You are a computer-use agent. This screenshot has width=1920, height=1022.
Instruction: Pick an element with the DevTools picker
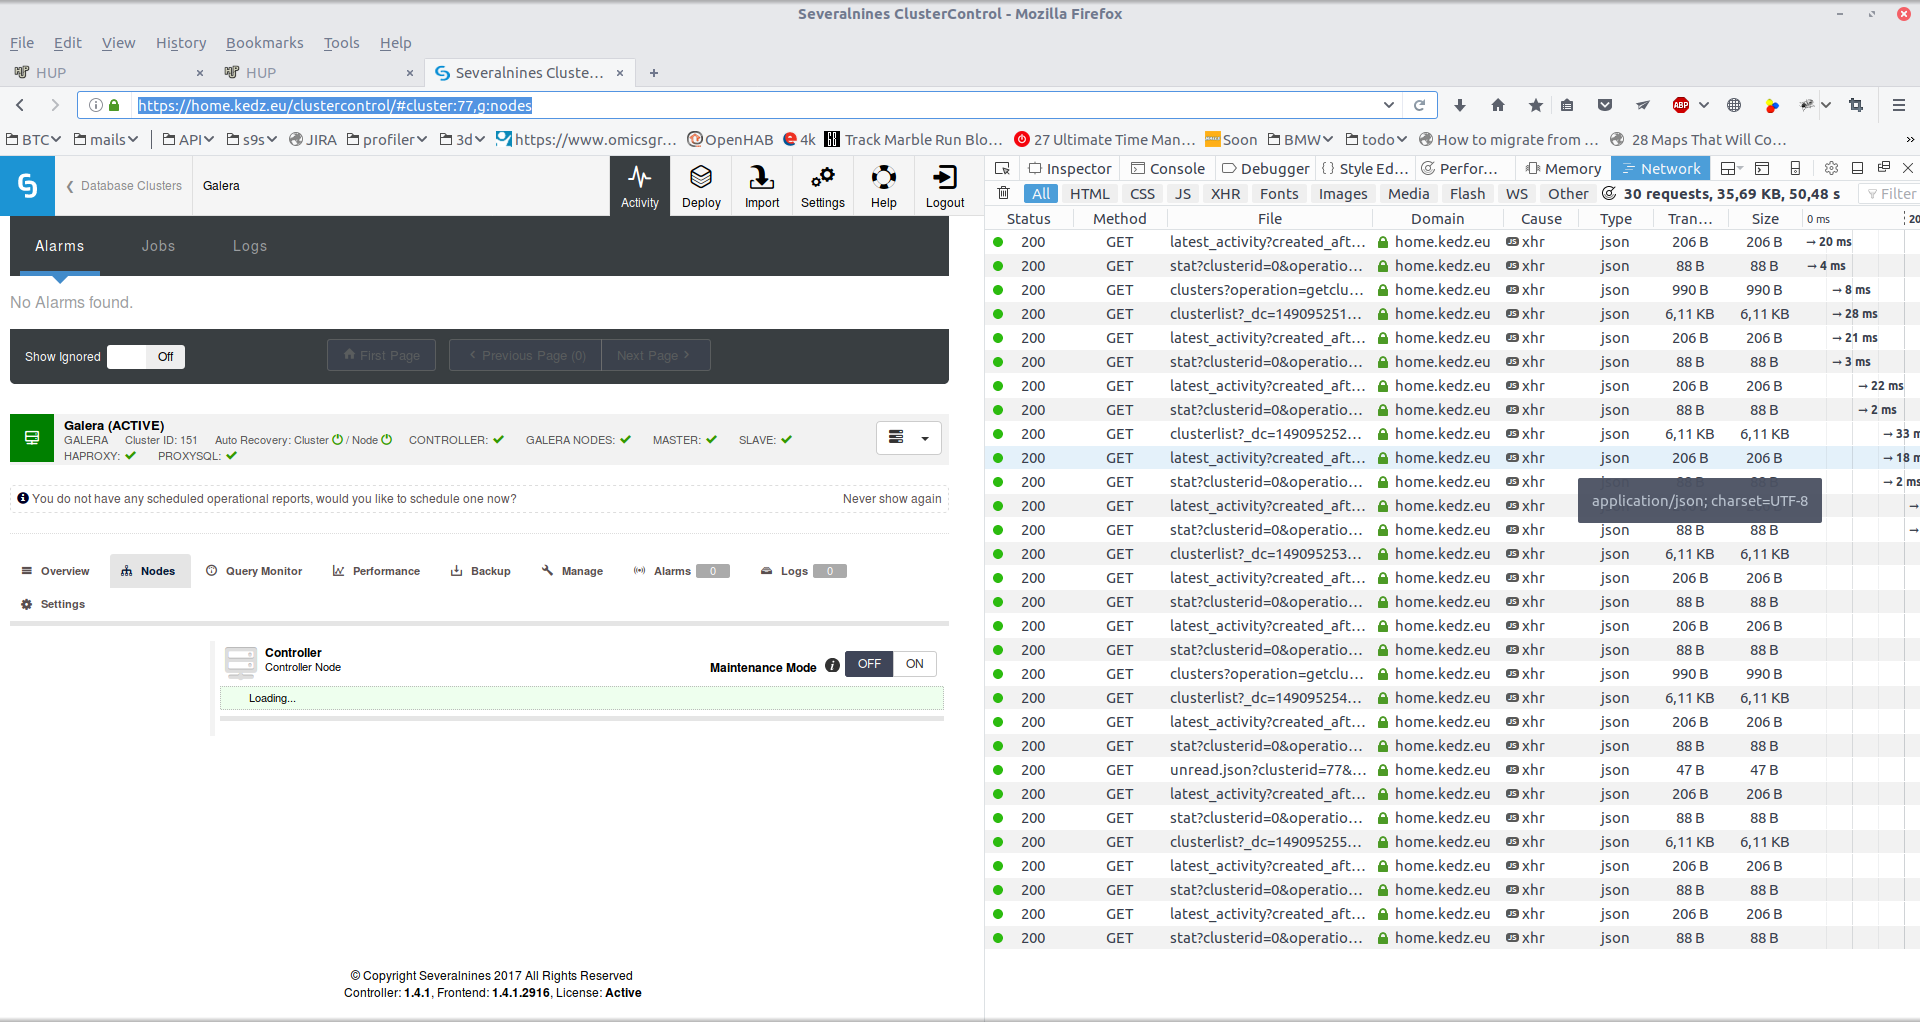pyautogui.click(x=1002, y=168)
